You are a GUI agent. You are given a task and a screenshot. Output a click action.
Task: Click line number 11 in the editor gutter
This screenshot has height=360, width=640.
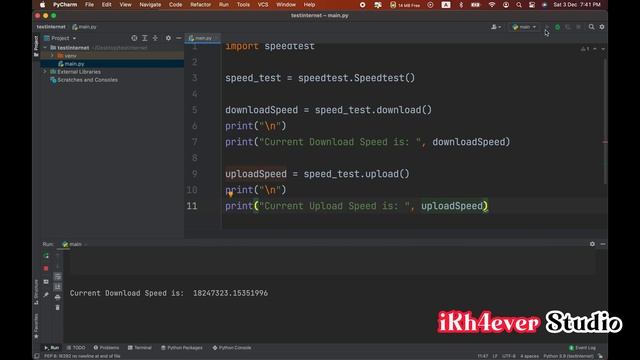192,206
